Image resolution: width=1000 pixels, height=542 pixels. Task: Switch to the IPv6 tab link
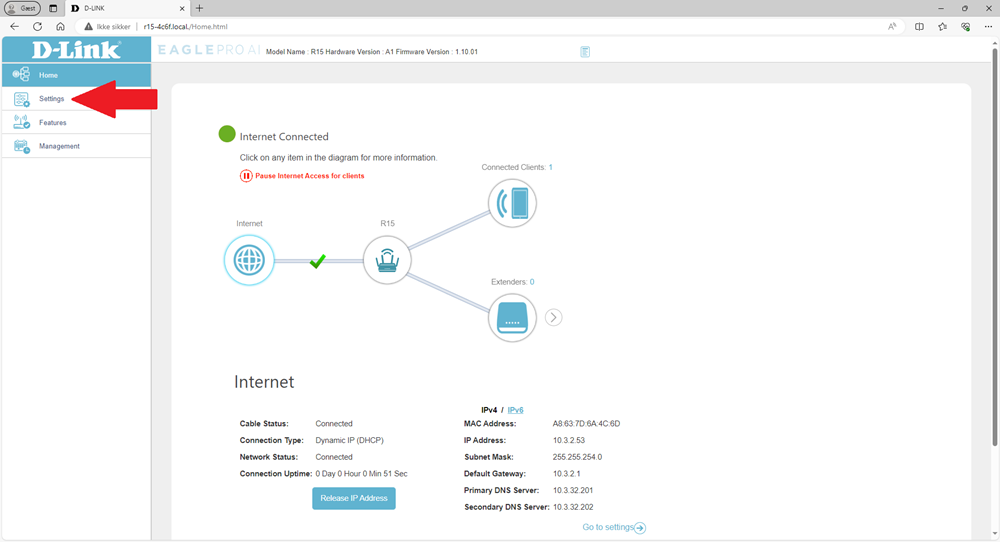pyautogui.click(x=515, y=410)
